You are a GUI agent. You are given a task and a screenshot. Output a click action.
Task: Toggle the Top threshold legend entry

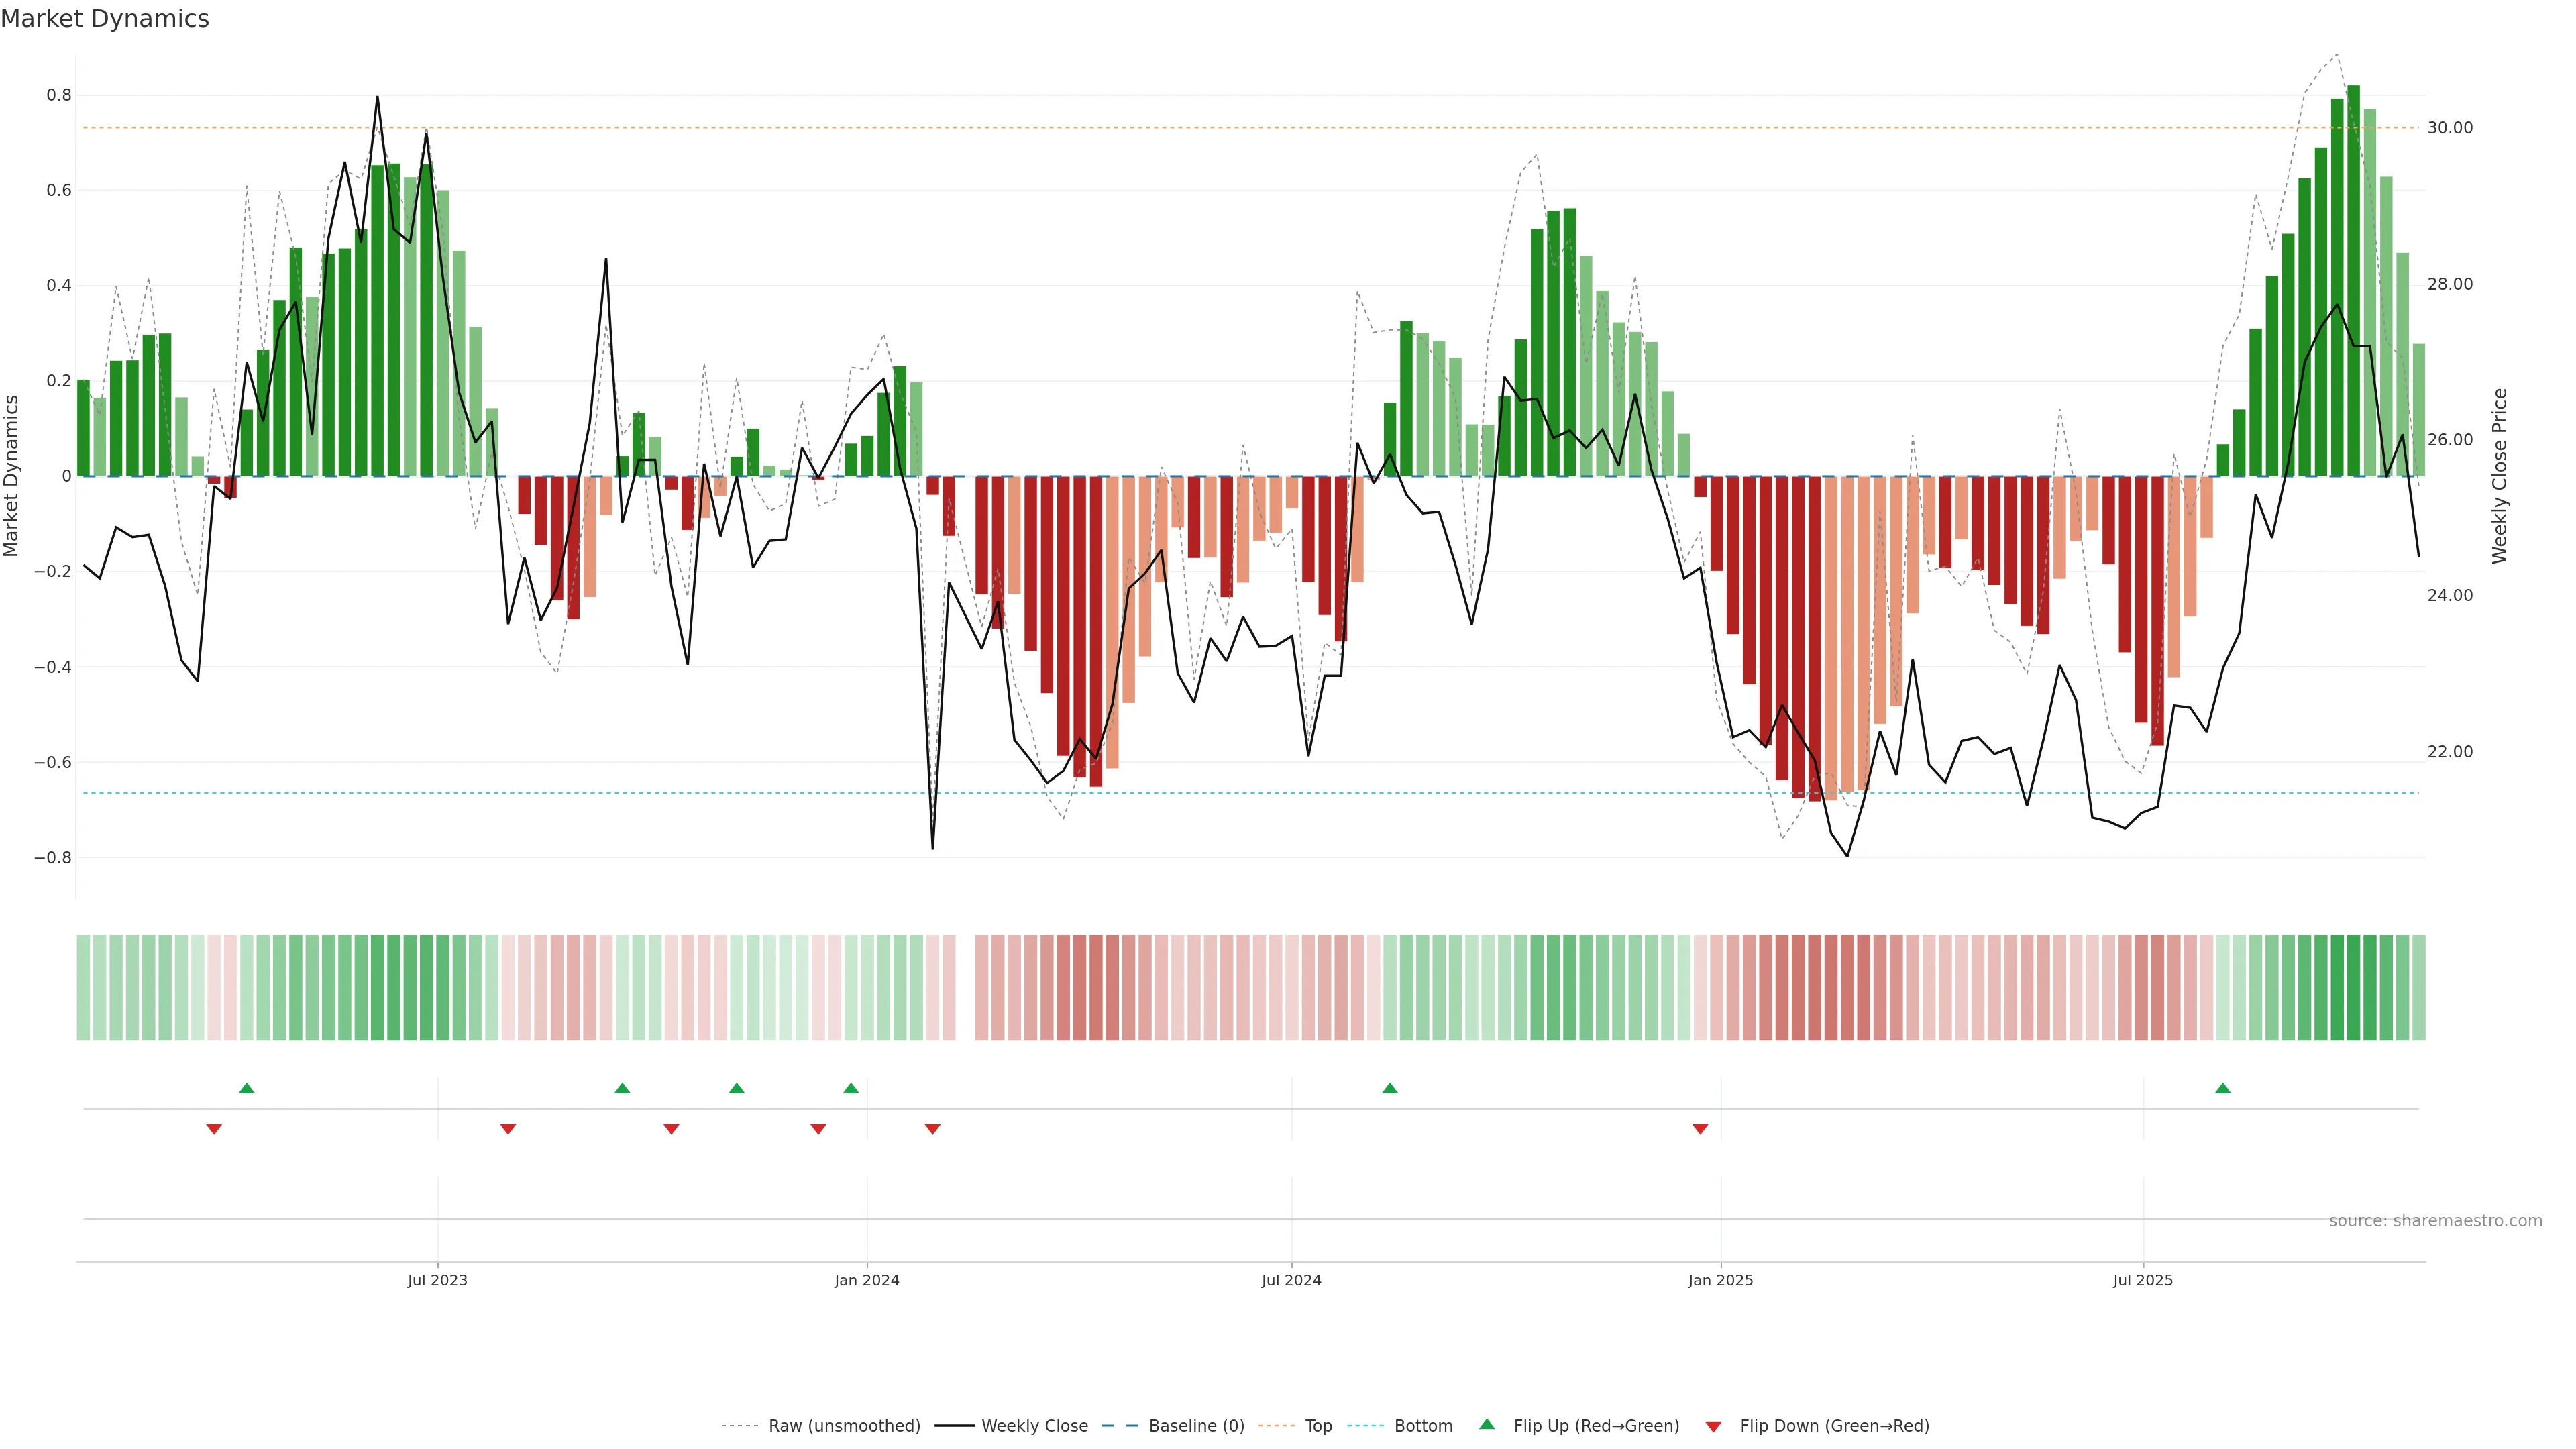click(1318, 1426)
